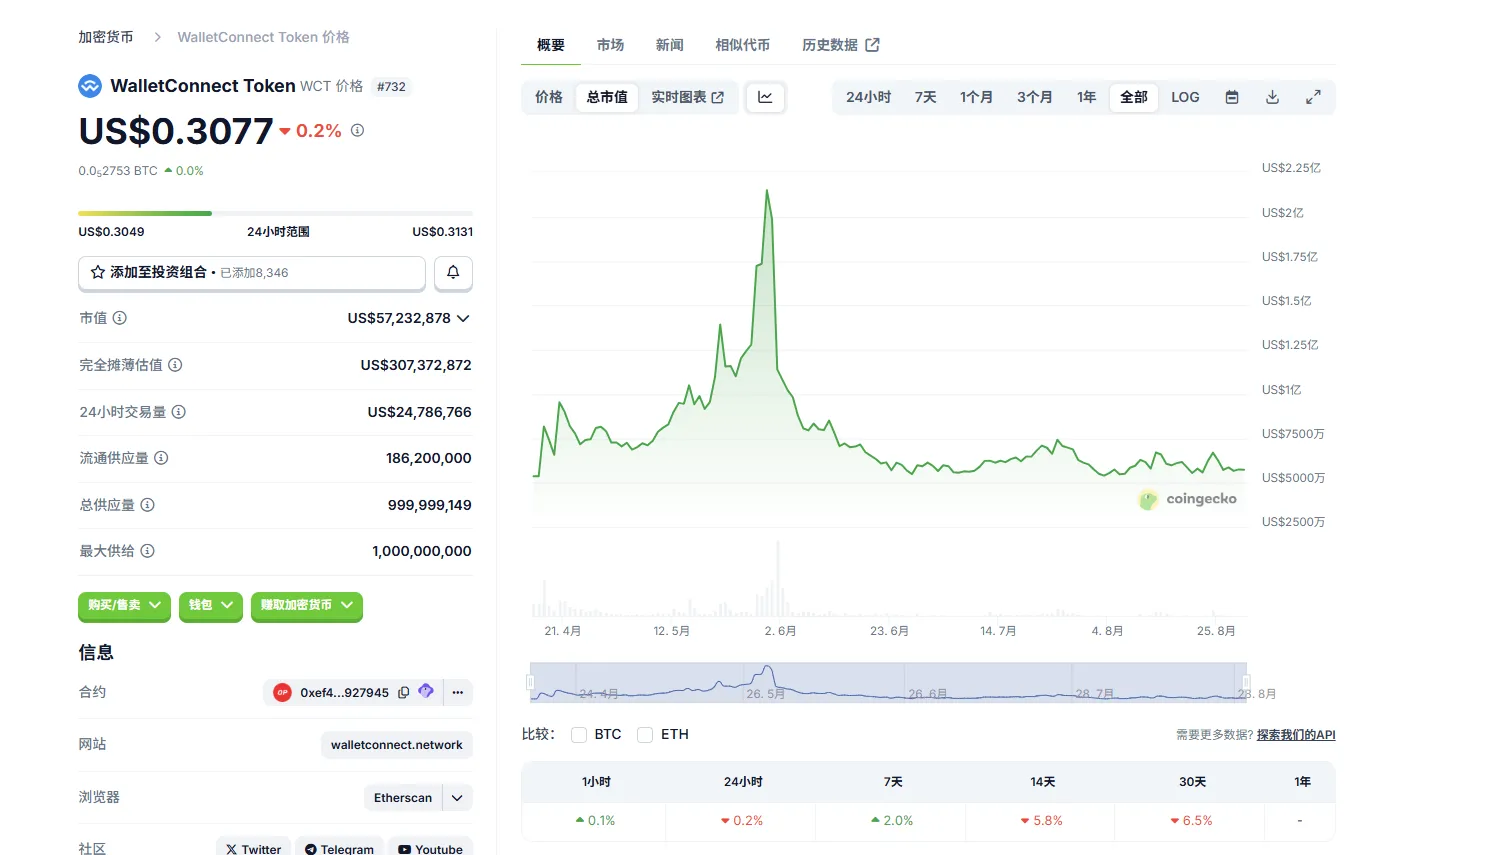Open the Etherscan explorer dropdown

(x=457, y=798)
